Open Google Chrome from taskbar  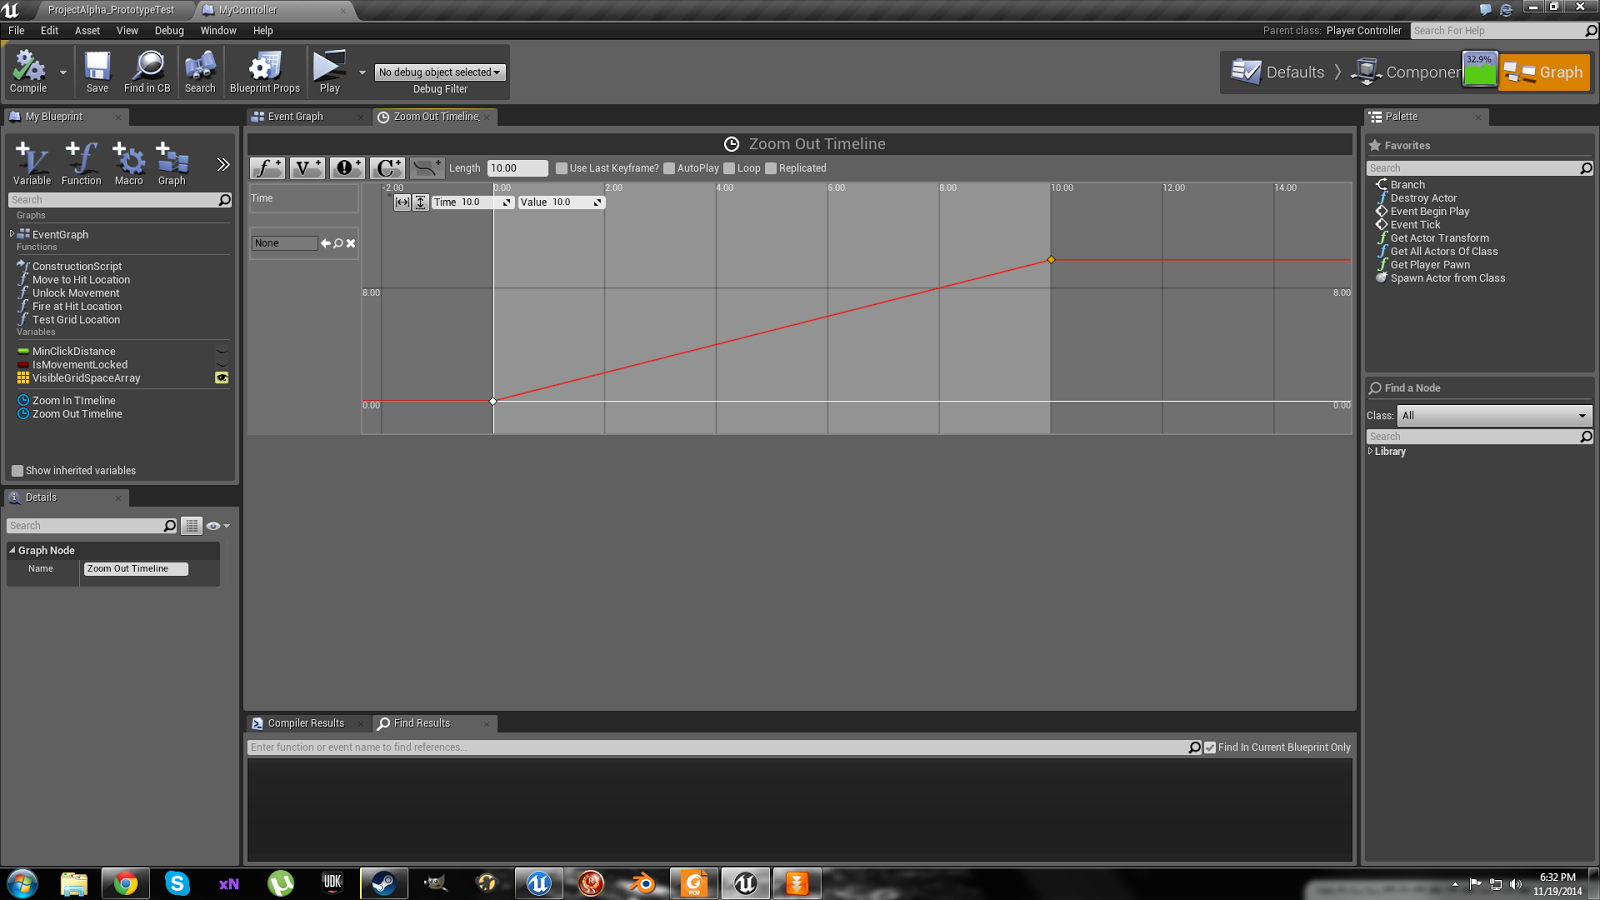click(x=125, y=883)
